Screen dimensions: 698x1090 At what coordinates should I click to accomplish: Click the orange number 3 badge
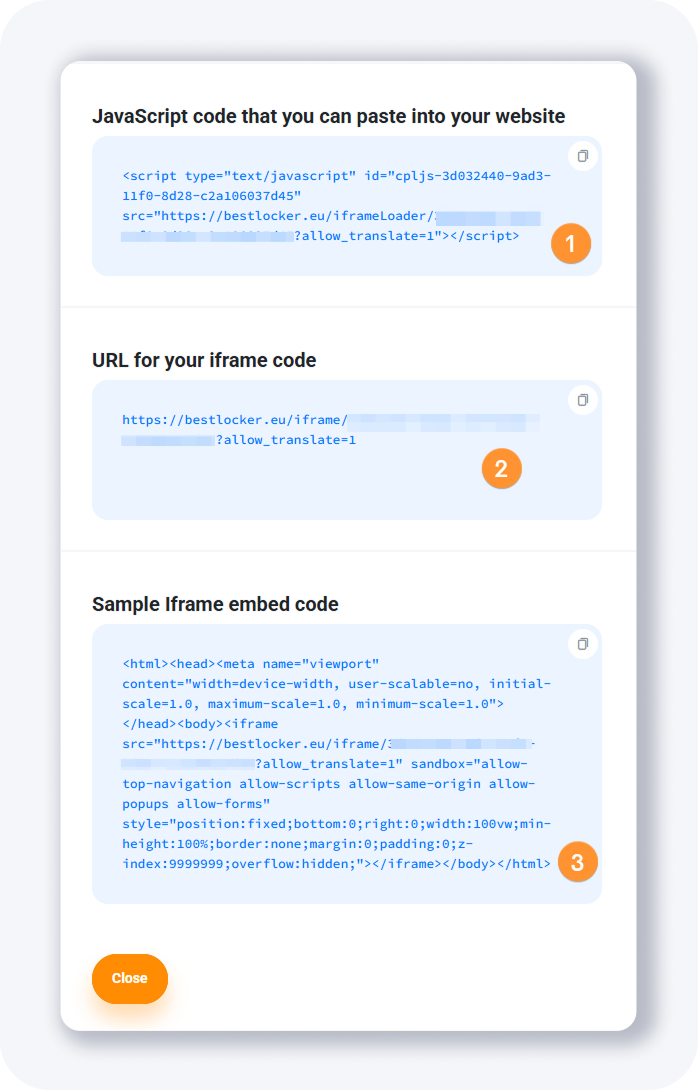(578, 861)
